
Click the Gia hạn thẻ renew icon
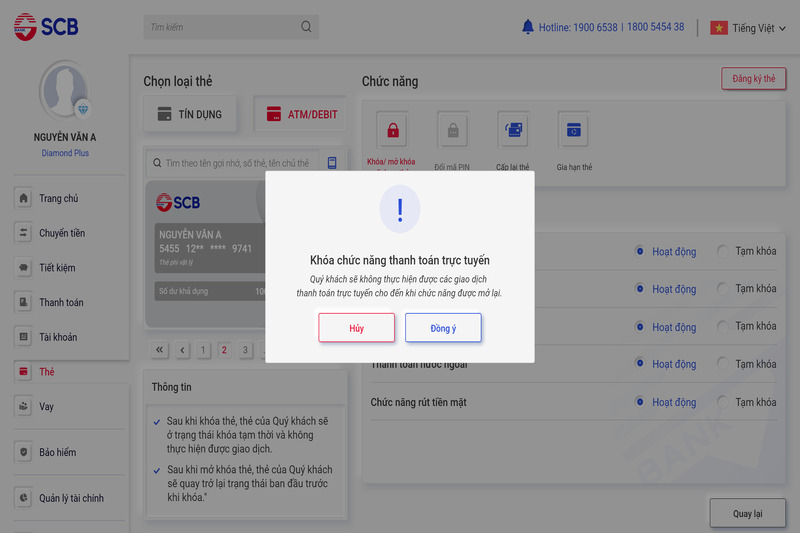(573, 130)
